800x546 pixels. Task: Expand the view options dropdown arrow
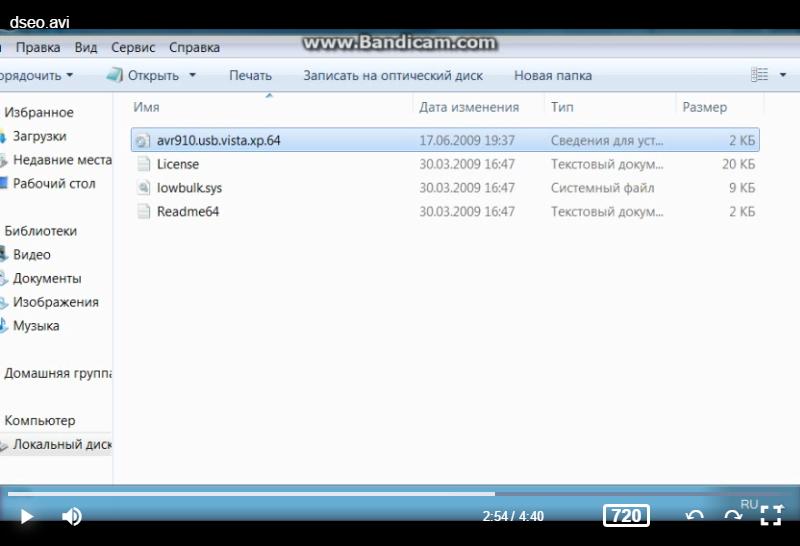pos(783,75)
